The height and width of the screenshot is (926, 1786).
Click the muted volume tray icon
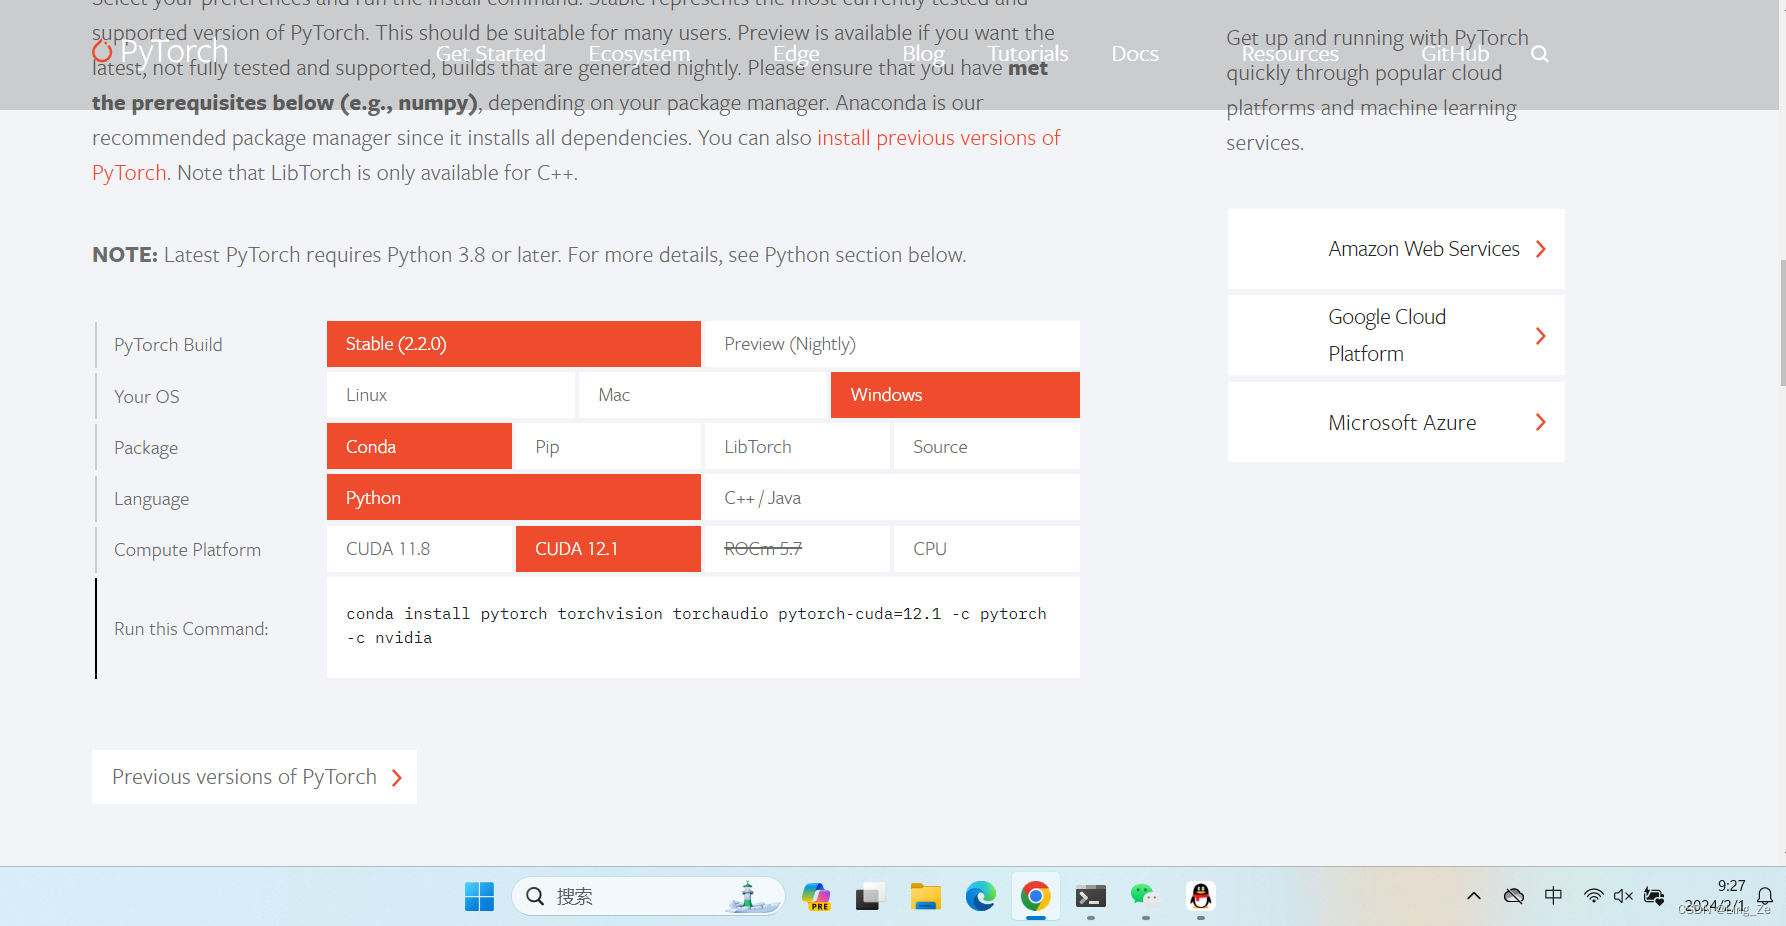pyautogui.click(x=1623, y=896)
